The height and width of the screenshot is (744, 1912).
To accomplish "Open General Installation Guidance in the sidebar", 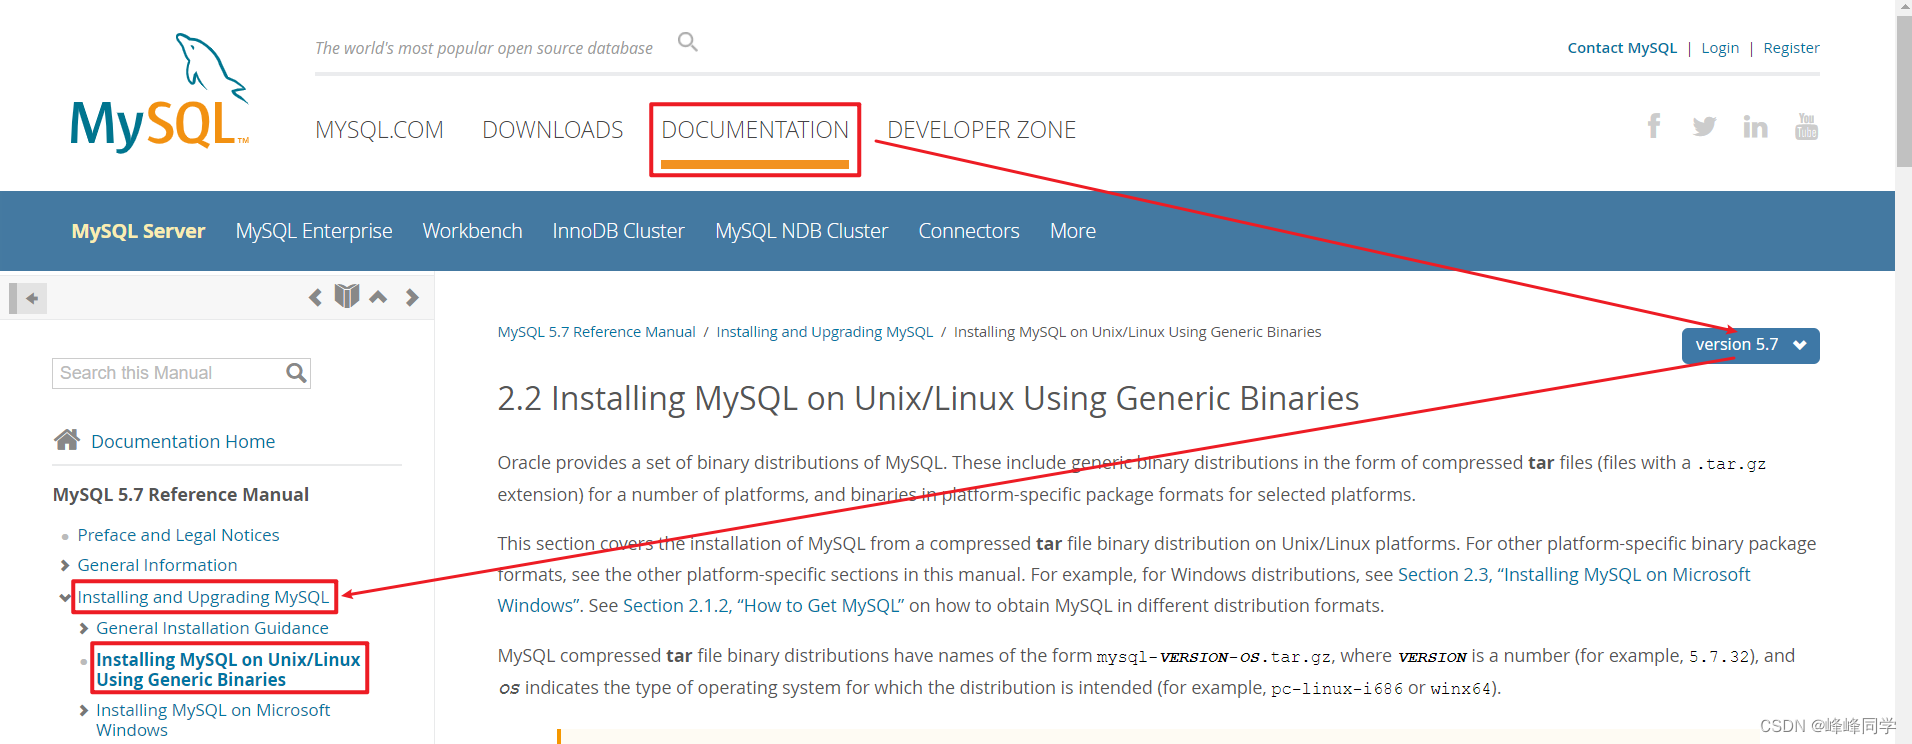I will [212, 628].
